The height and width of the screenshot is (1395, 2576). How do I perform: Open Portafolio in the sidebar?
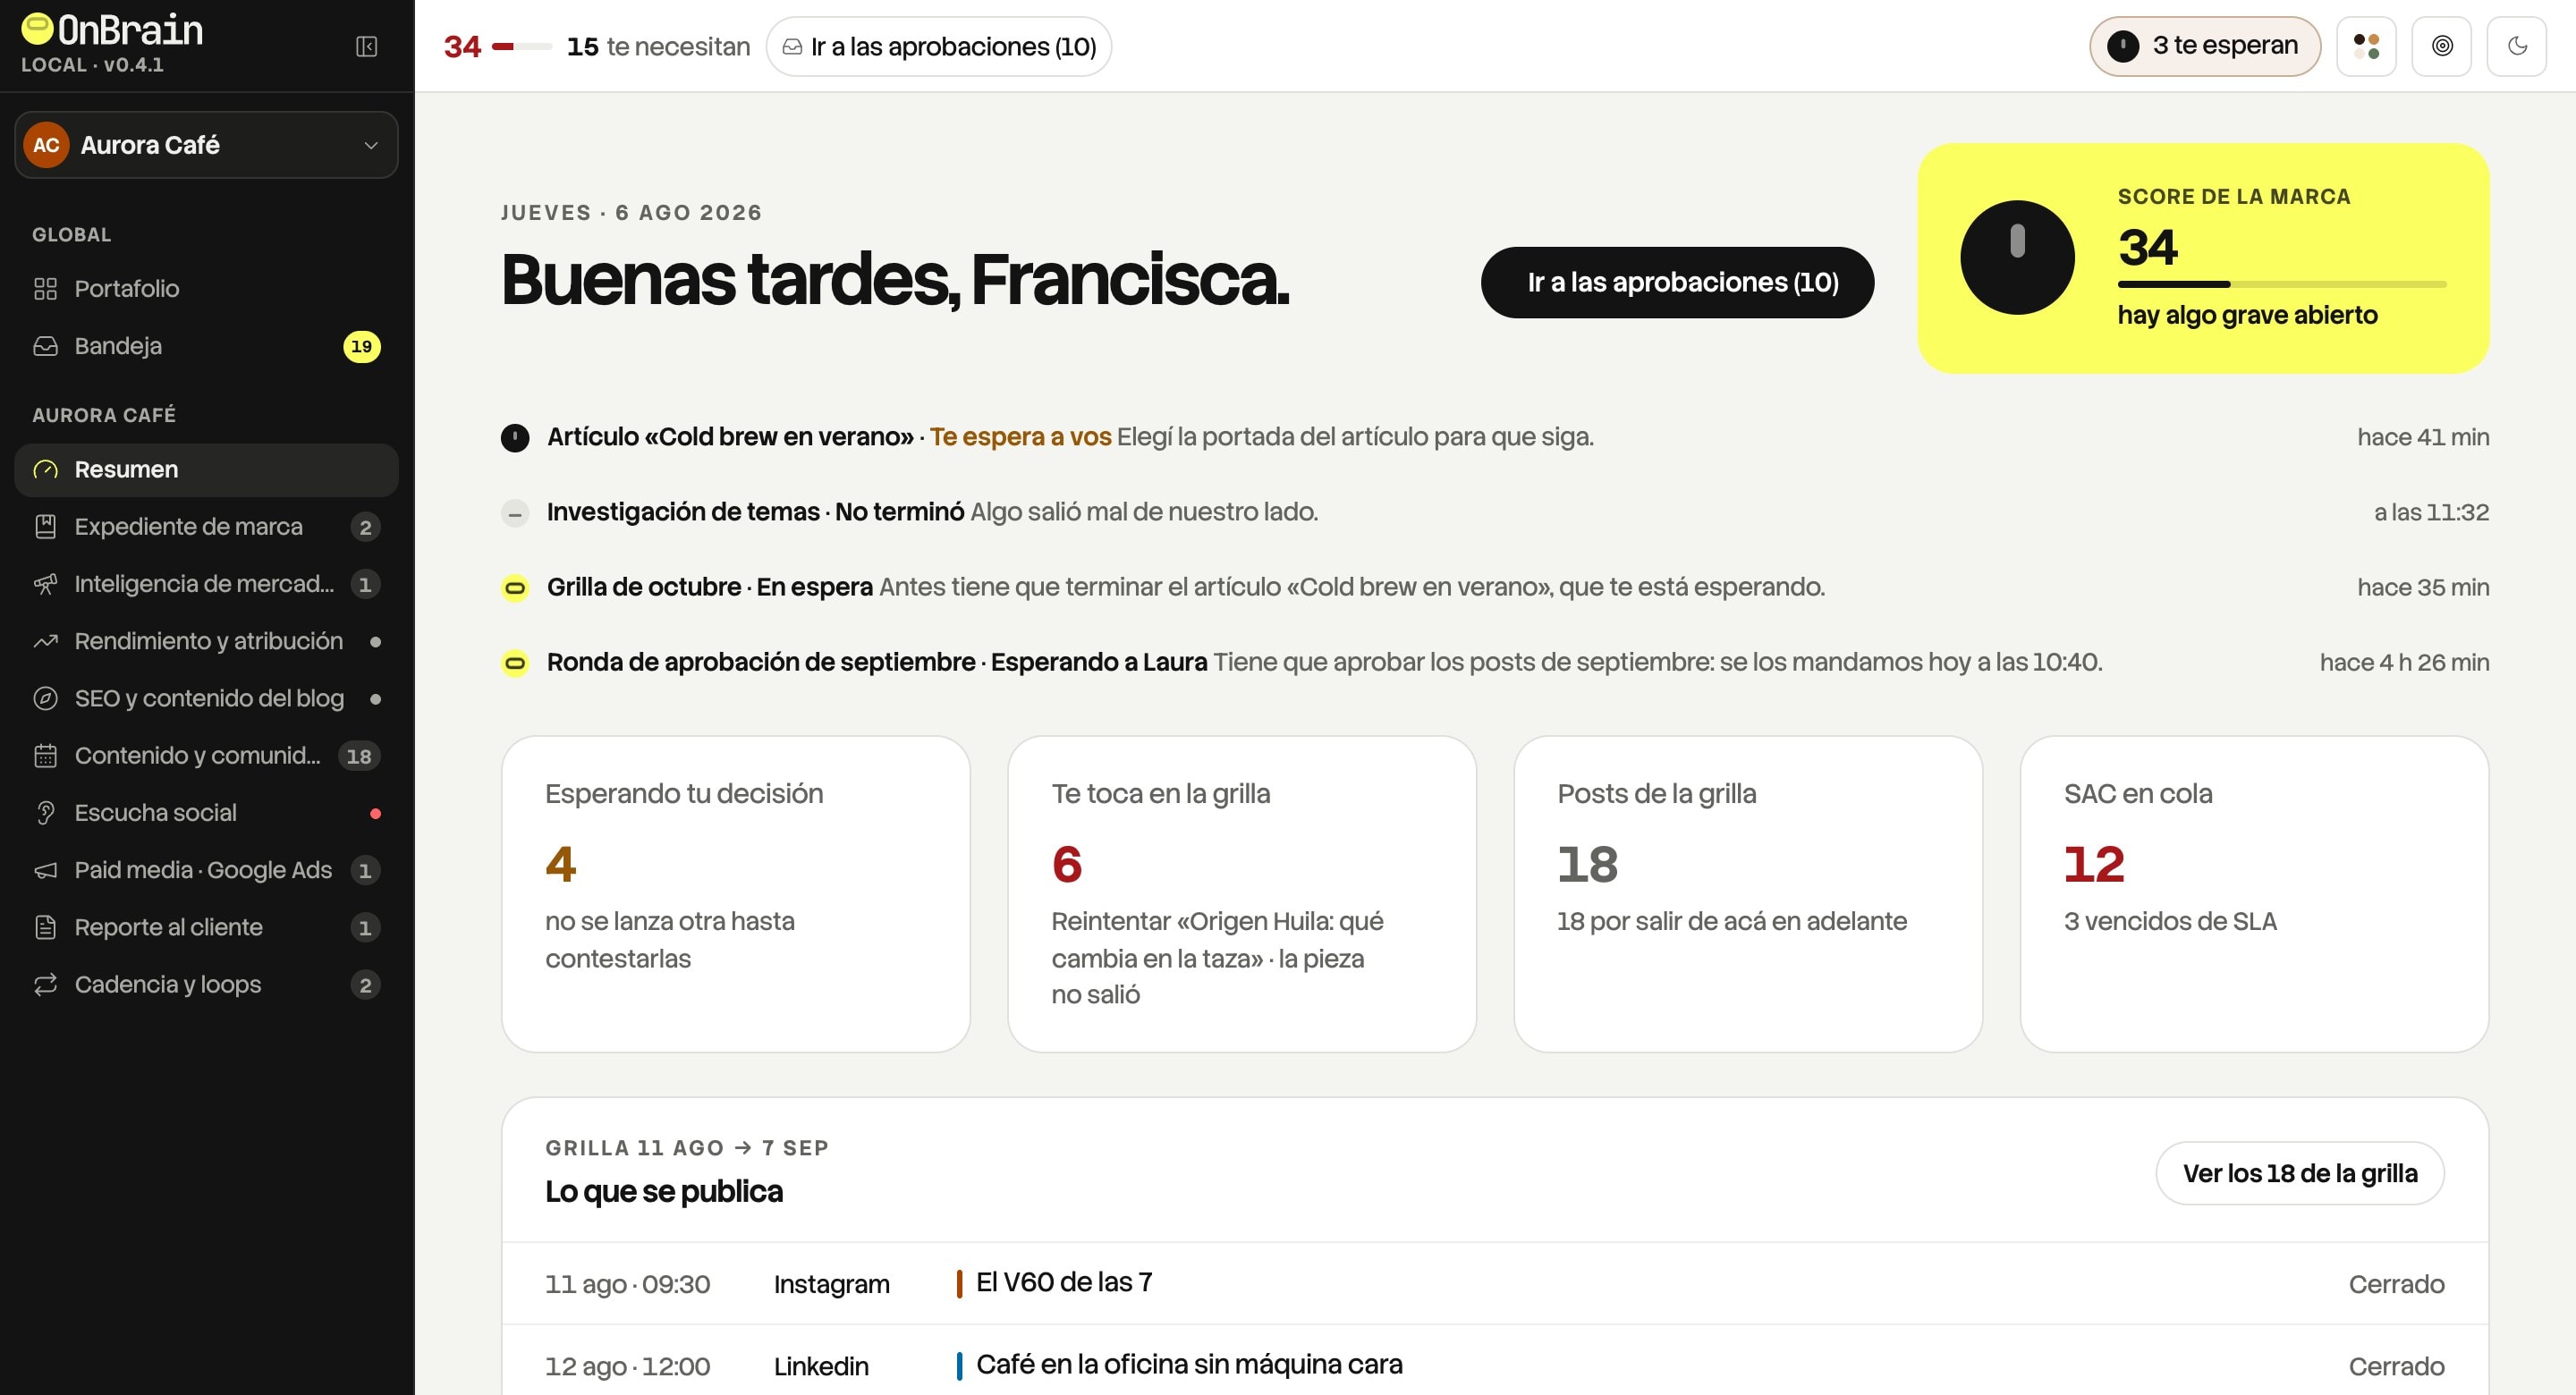point(206,289)
